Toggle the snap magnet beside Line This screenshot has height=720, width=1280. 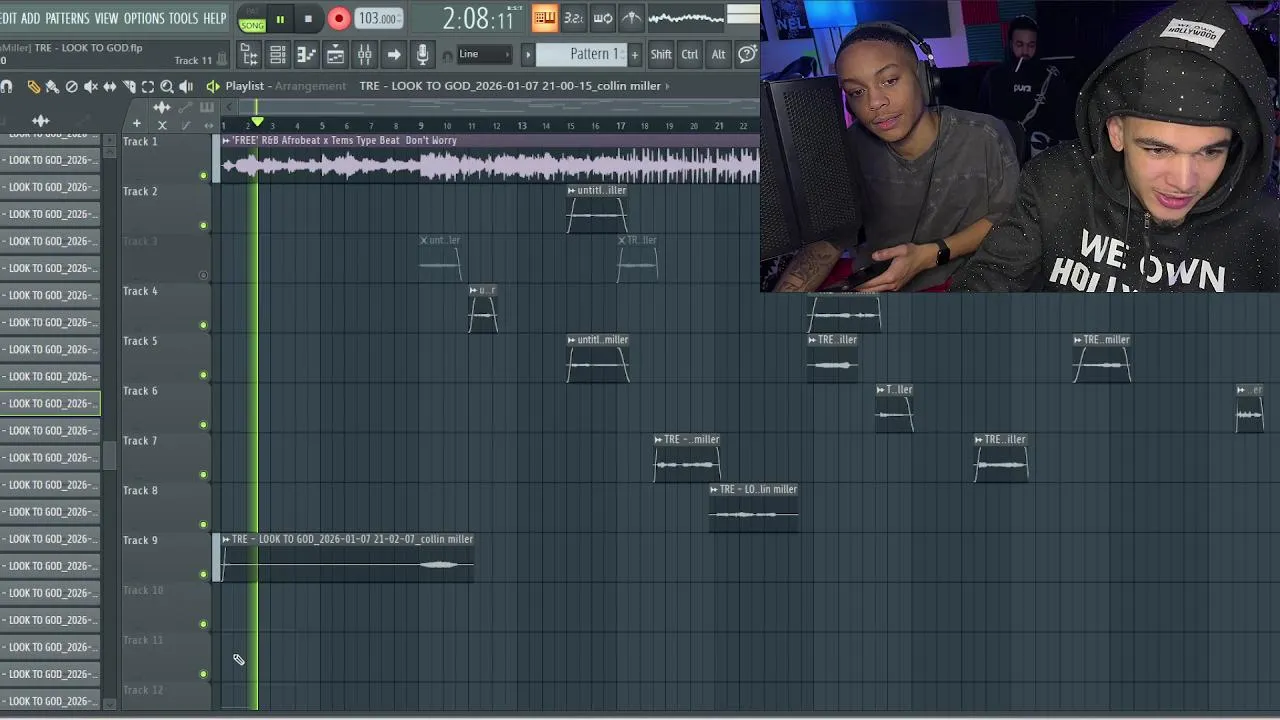coord(447,54)
